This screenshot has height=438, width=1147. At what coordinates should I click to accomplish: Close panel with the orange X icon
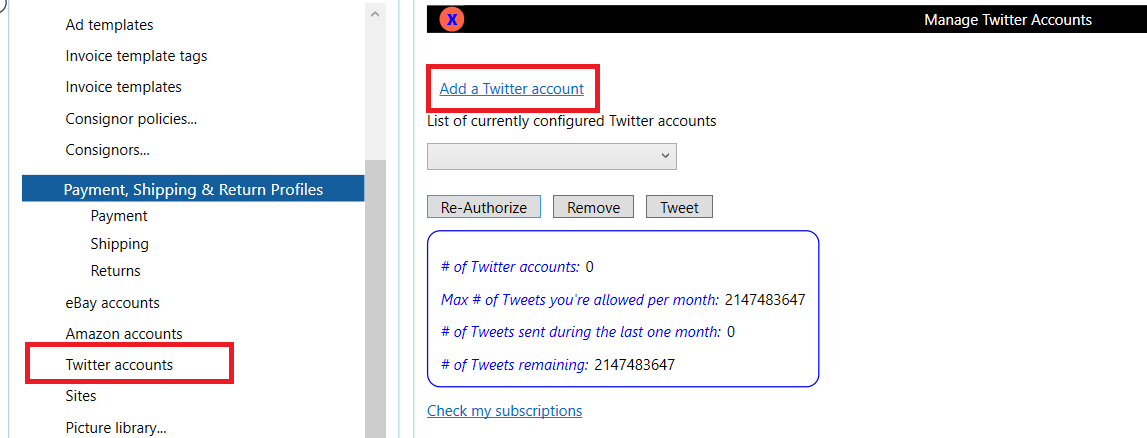(x=452, y=20)
